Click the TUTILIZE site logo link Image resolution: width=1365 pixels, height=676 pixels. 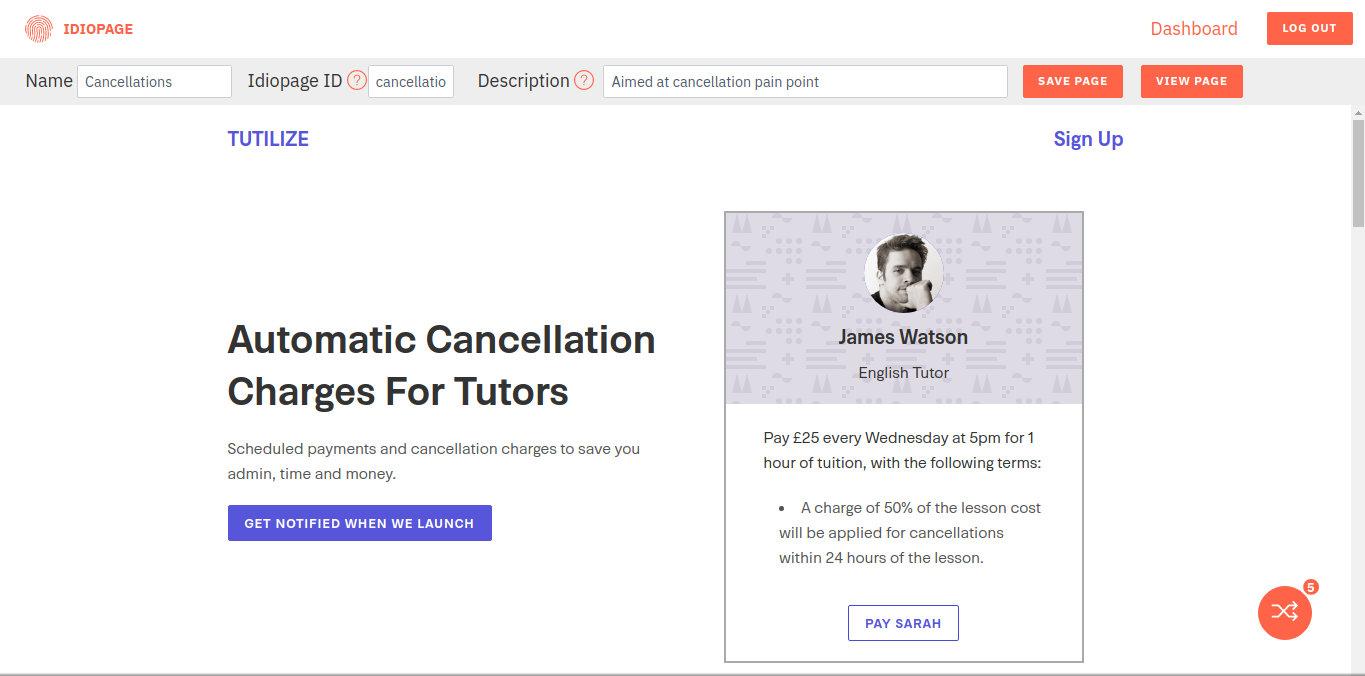pyautogui.click(x=268, y=139)
